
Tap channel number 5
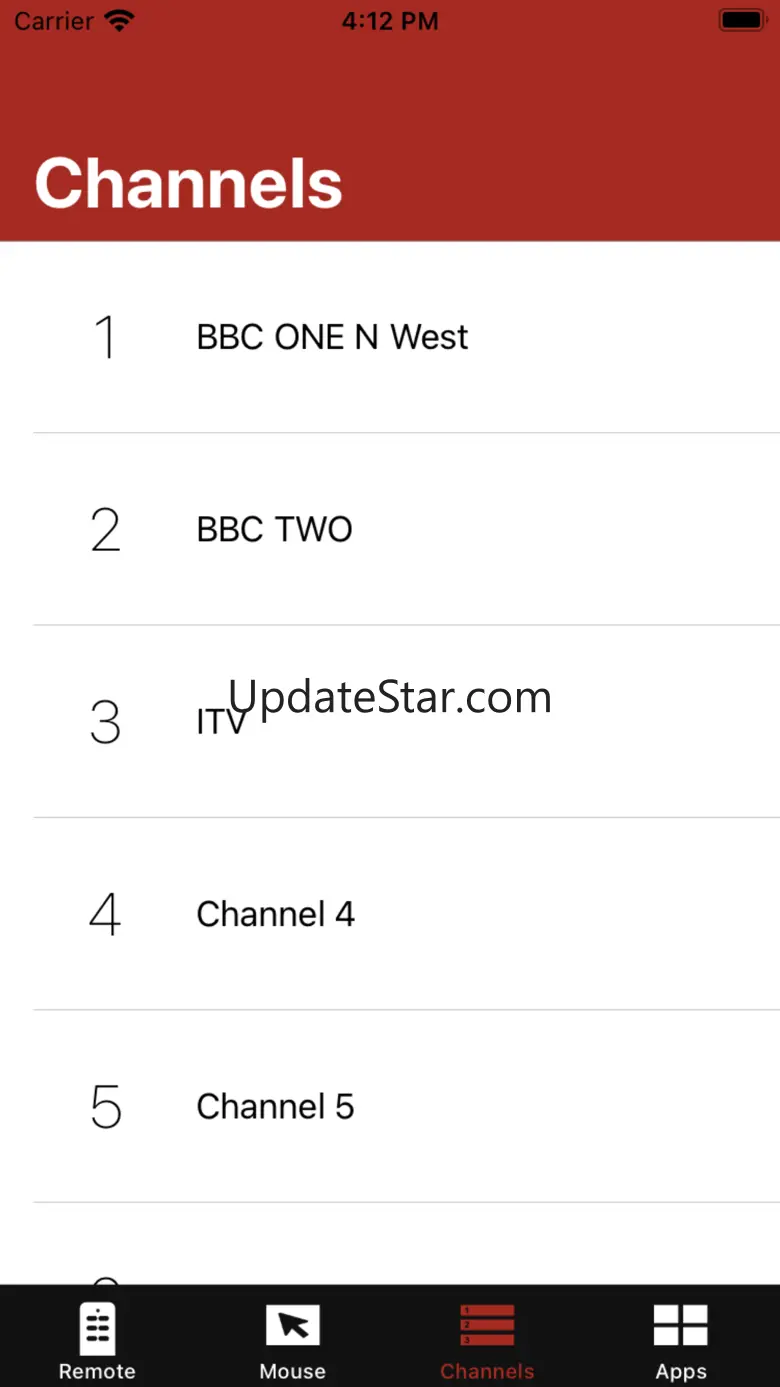point(105,1106)
